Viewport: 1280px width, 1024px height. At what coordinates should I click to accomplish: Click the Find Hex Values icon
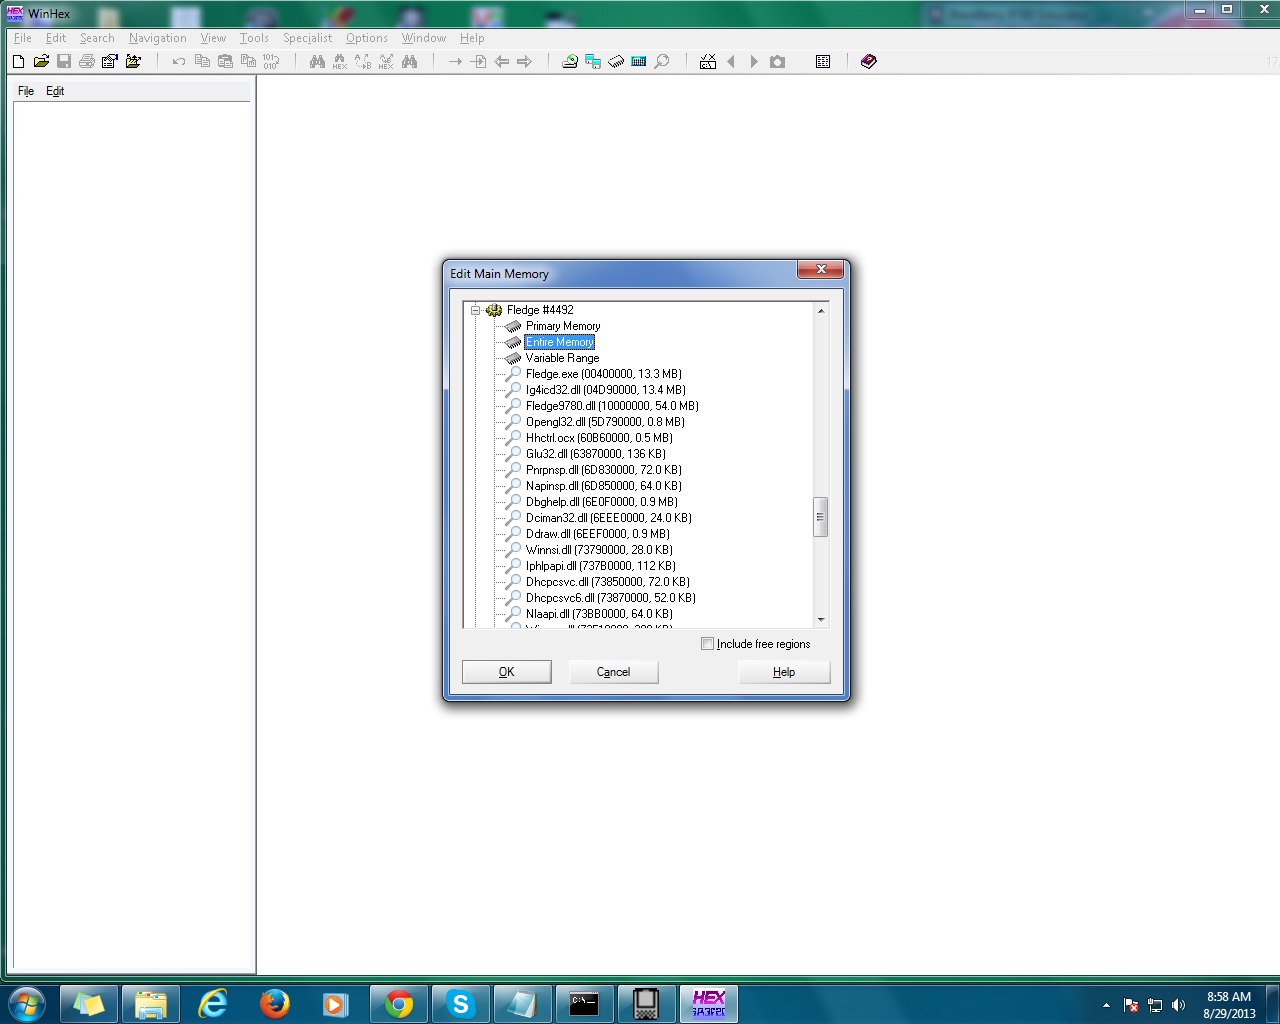(x=340, y=62)
